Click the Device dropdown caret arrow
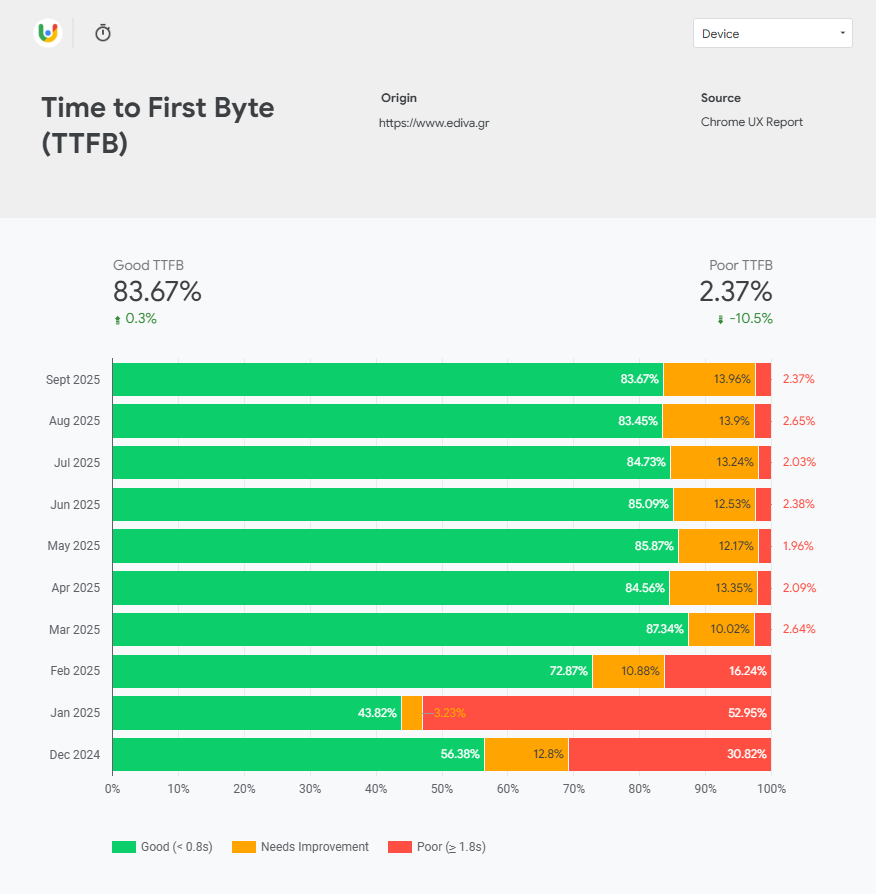This screenshot has width=876, height=894. click(x=841, y=33)
